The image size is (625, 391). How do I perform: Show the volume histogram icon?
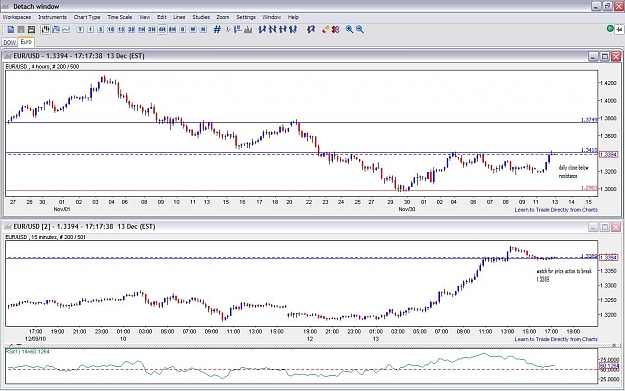(248, 29)
